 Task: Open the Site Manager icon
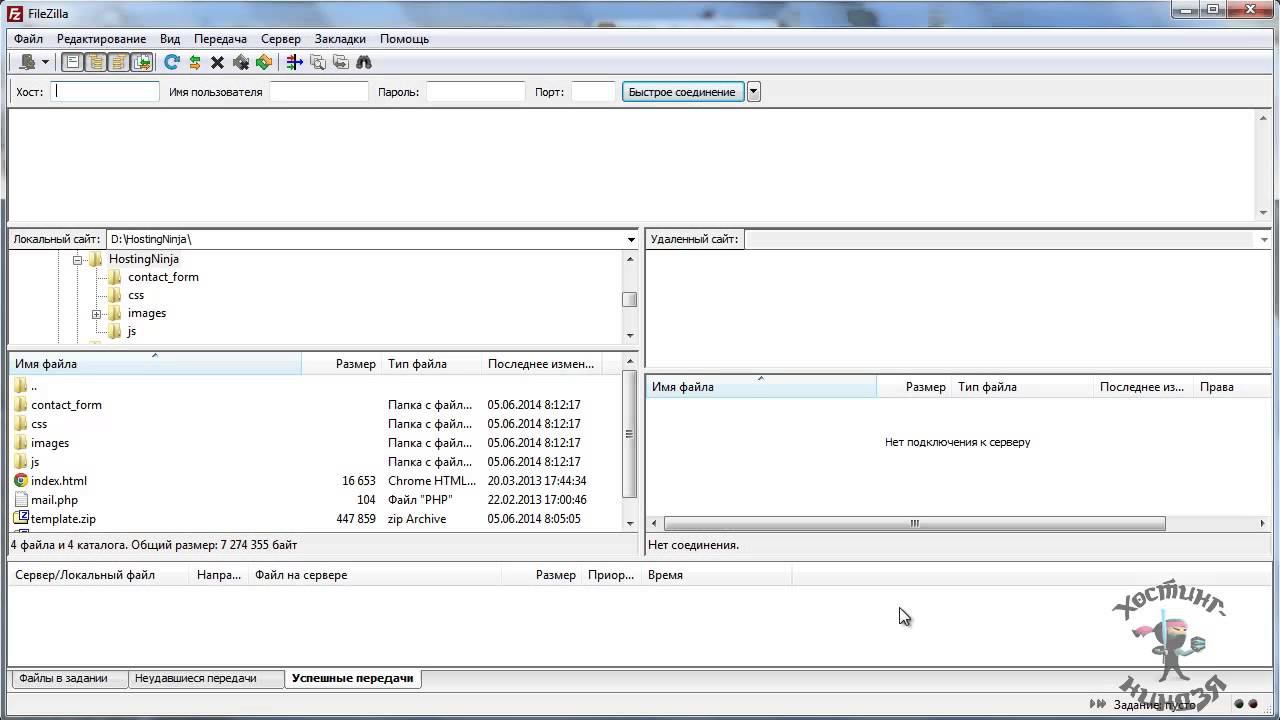pos(27,62)
